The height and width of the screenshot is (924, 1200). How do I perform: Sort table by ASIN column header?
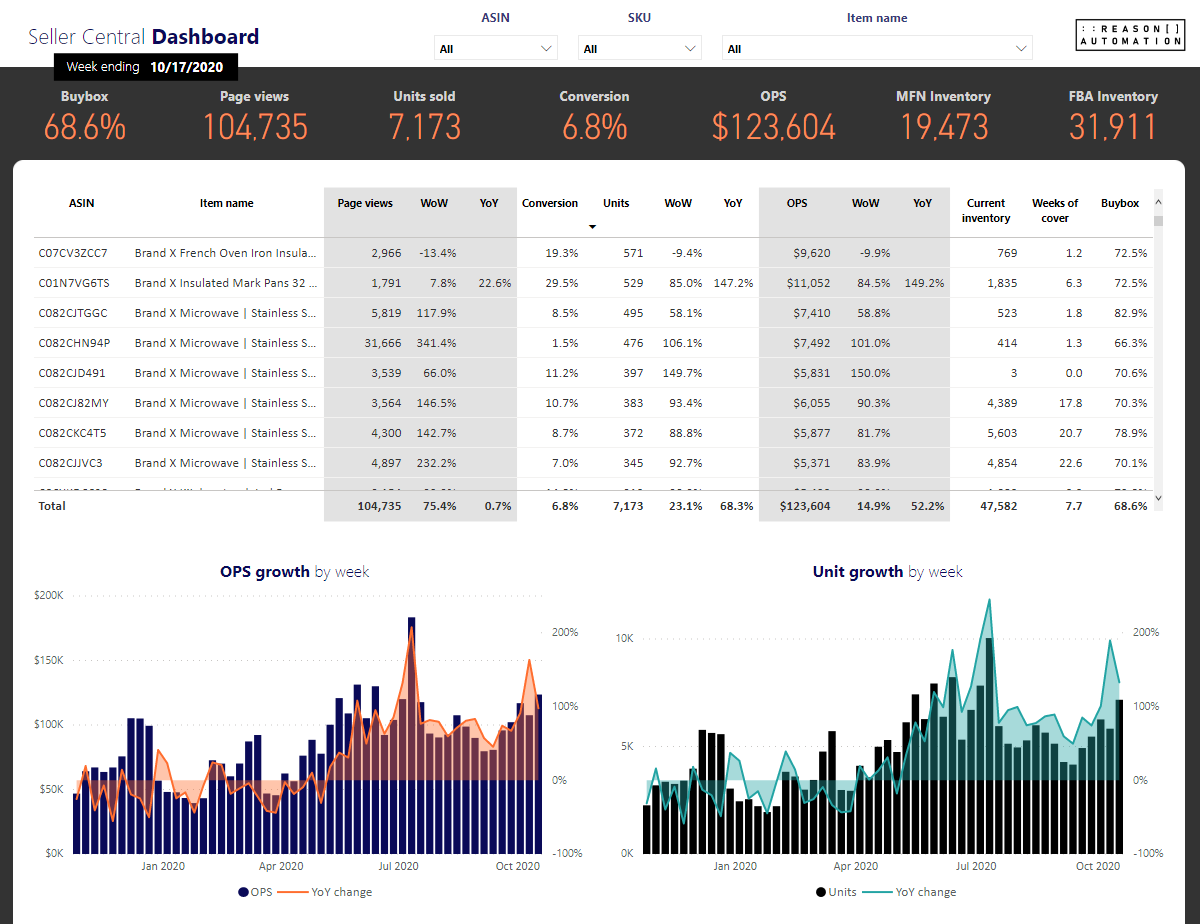point(82,203)
